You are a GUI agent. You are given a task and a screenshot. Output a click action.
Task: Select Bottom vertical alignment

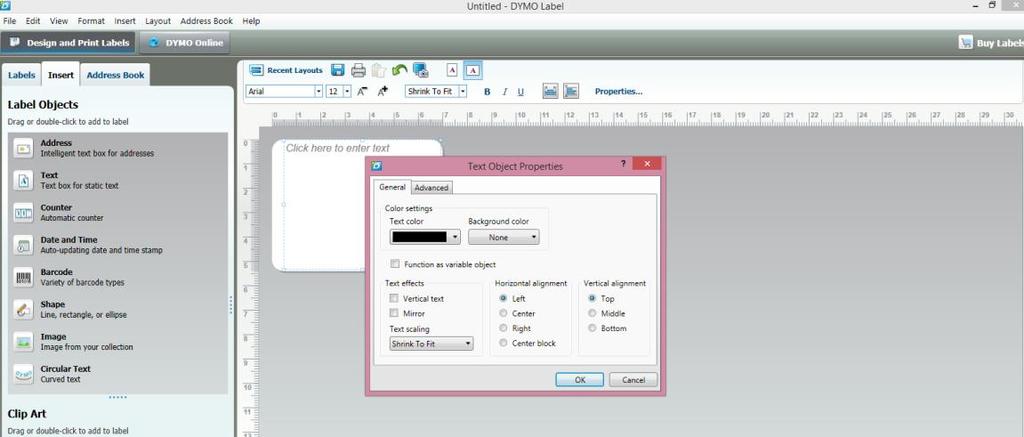592,328
